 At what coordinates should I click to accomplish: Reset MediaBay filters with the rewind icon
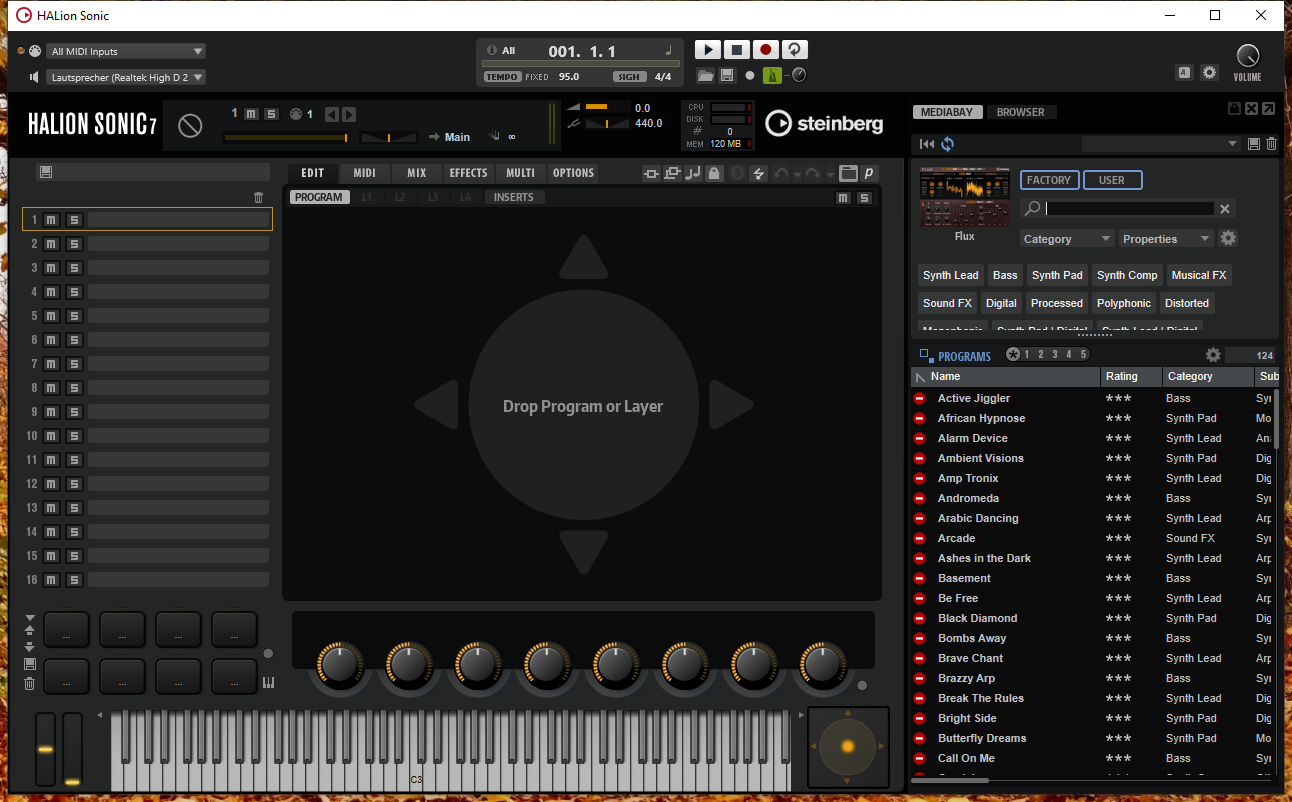pyautogui.click(x=927, y=144)
